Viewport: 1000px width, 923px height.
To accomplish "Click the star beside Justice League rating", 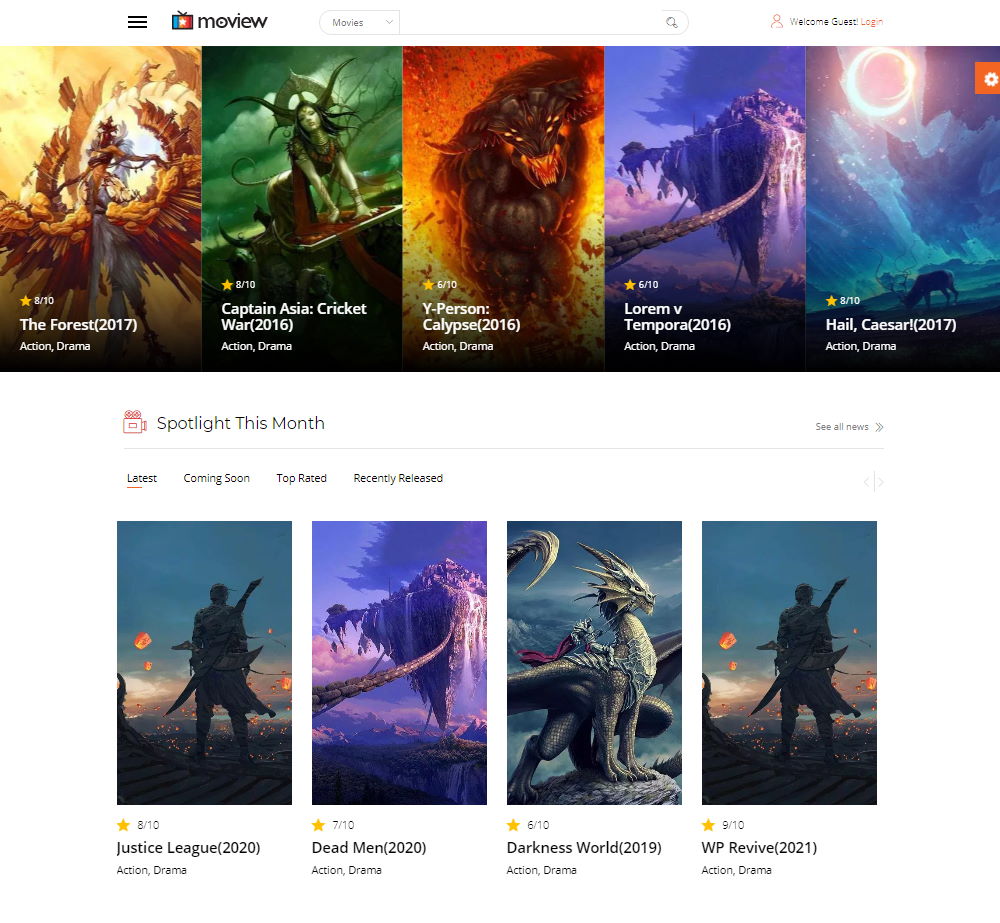I will tap(123, 825).
